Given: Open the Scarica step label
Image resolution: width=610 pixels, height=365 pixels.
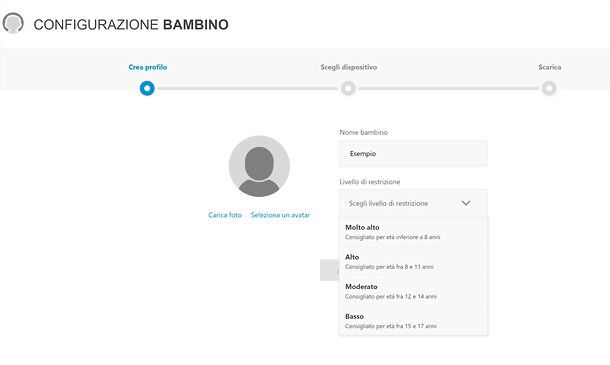Looking at the screenshot, I should pos(550,67).
